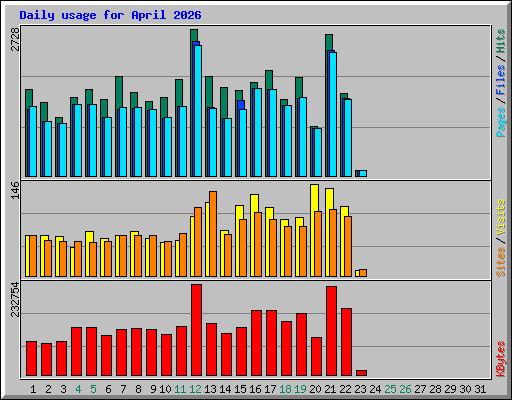Click the red KBytes bar for day 21

click(331, 331)
